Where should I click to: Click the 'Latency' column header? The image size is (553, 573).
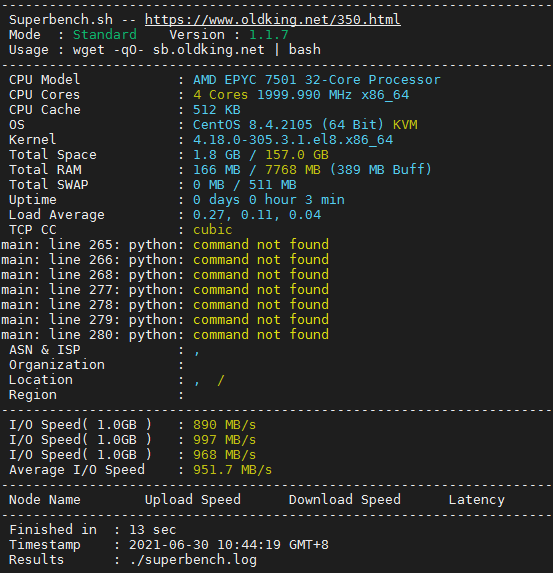[477, 500]
